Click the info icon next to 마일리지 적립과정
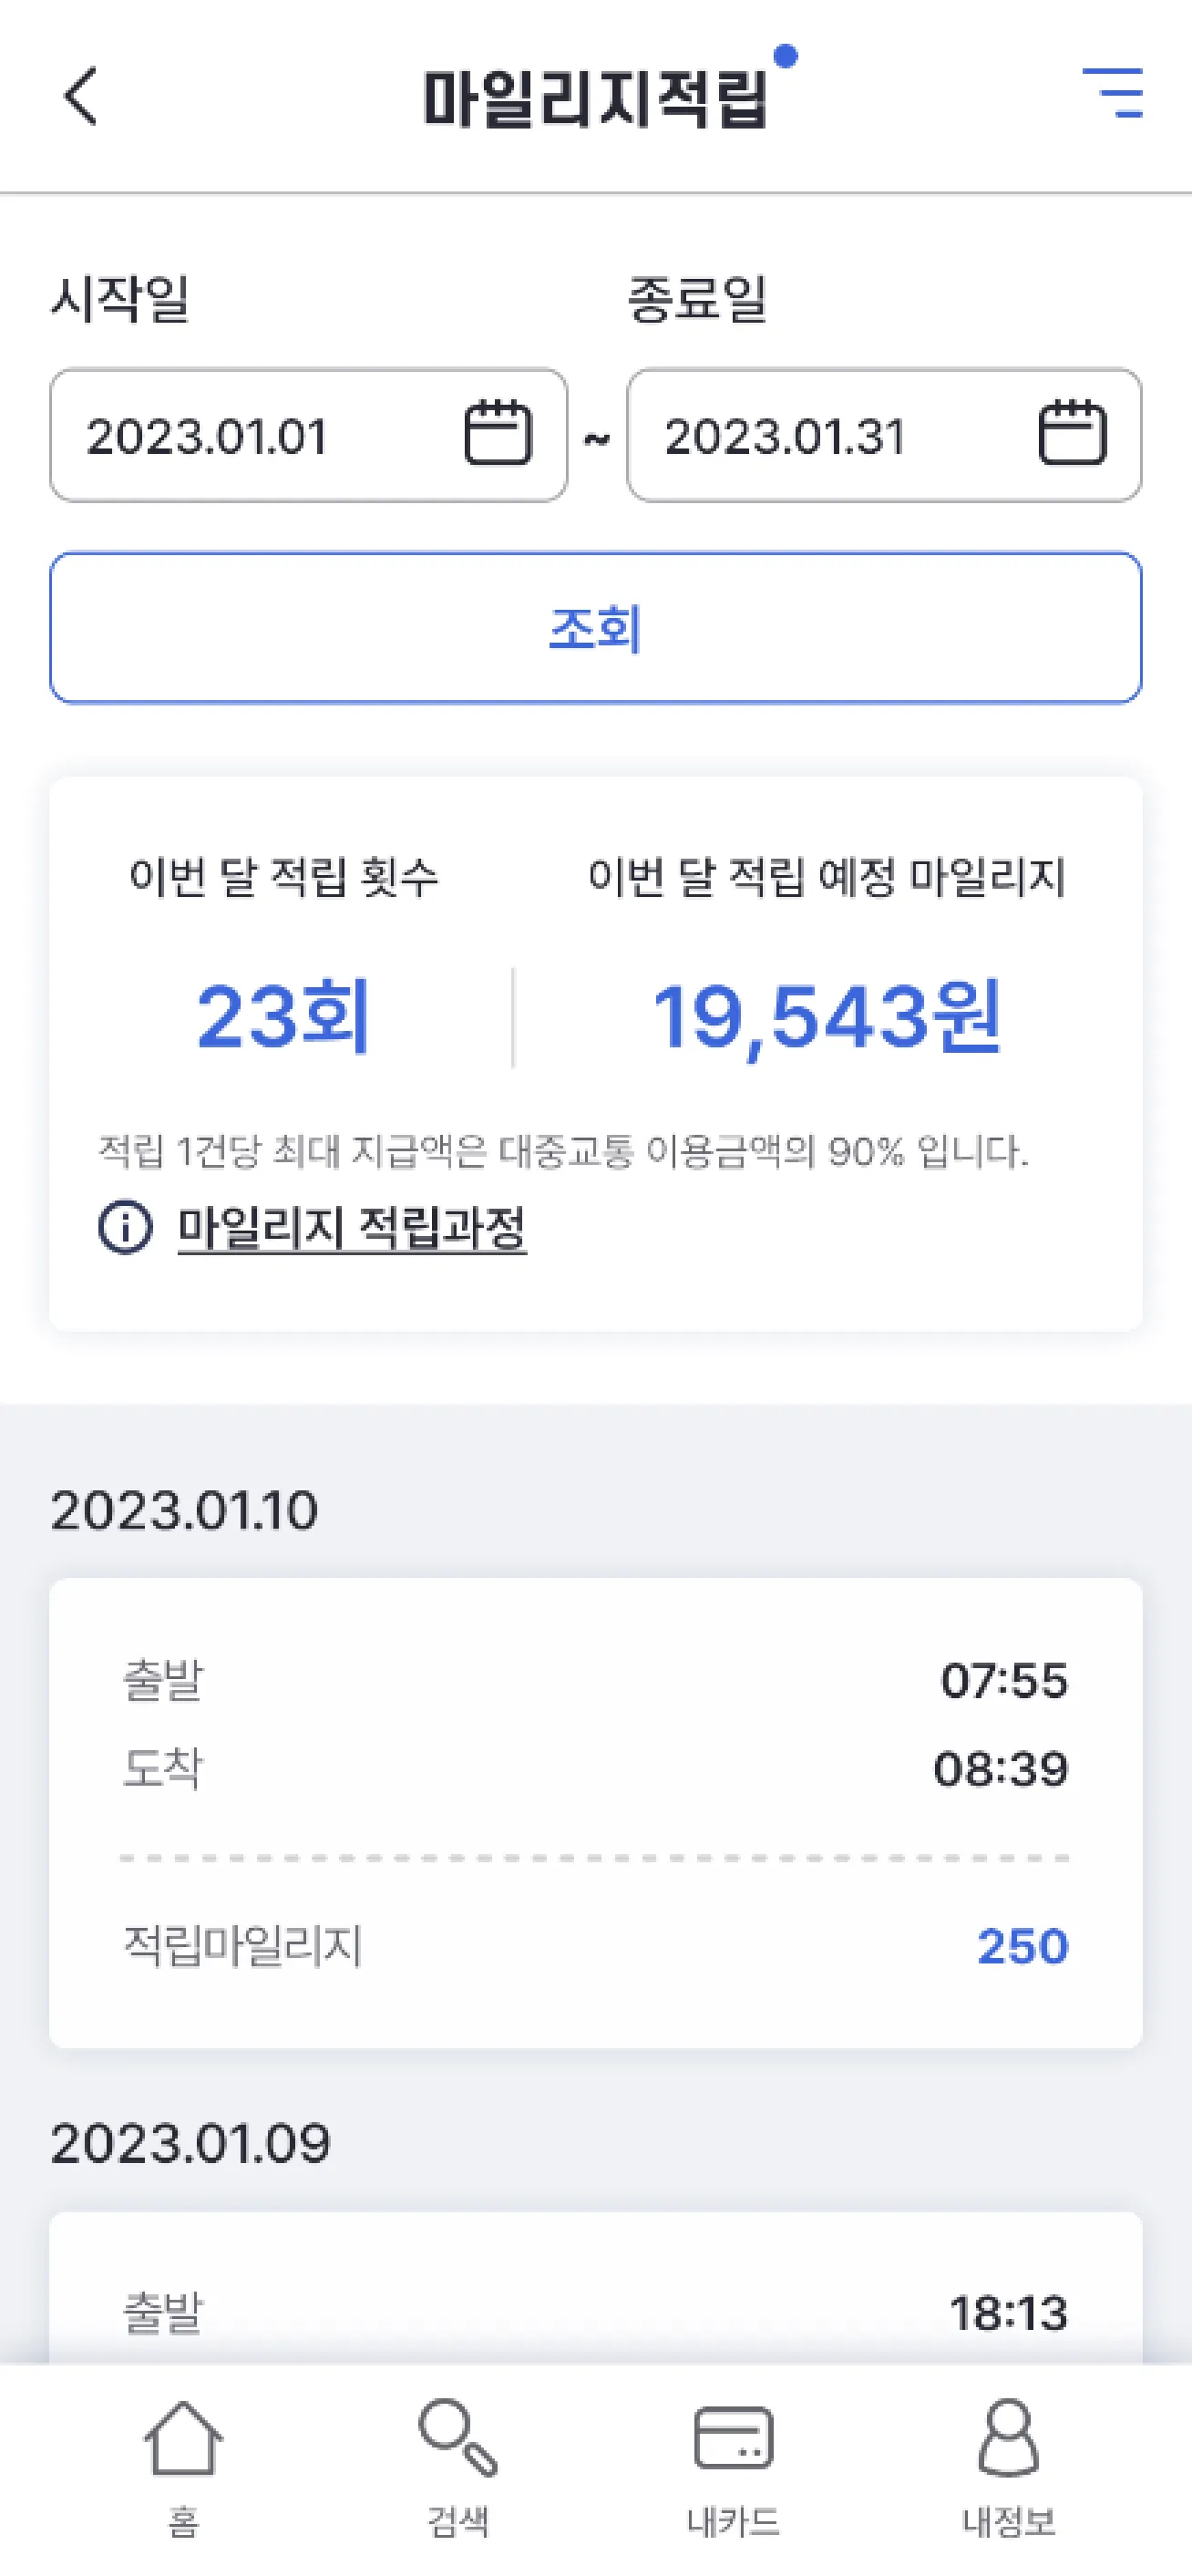 tap(122, 1230)
